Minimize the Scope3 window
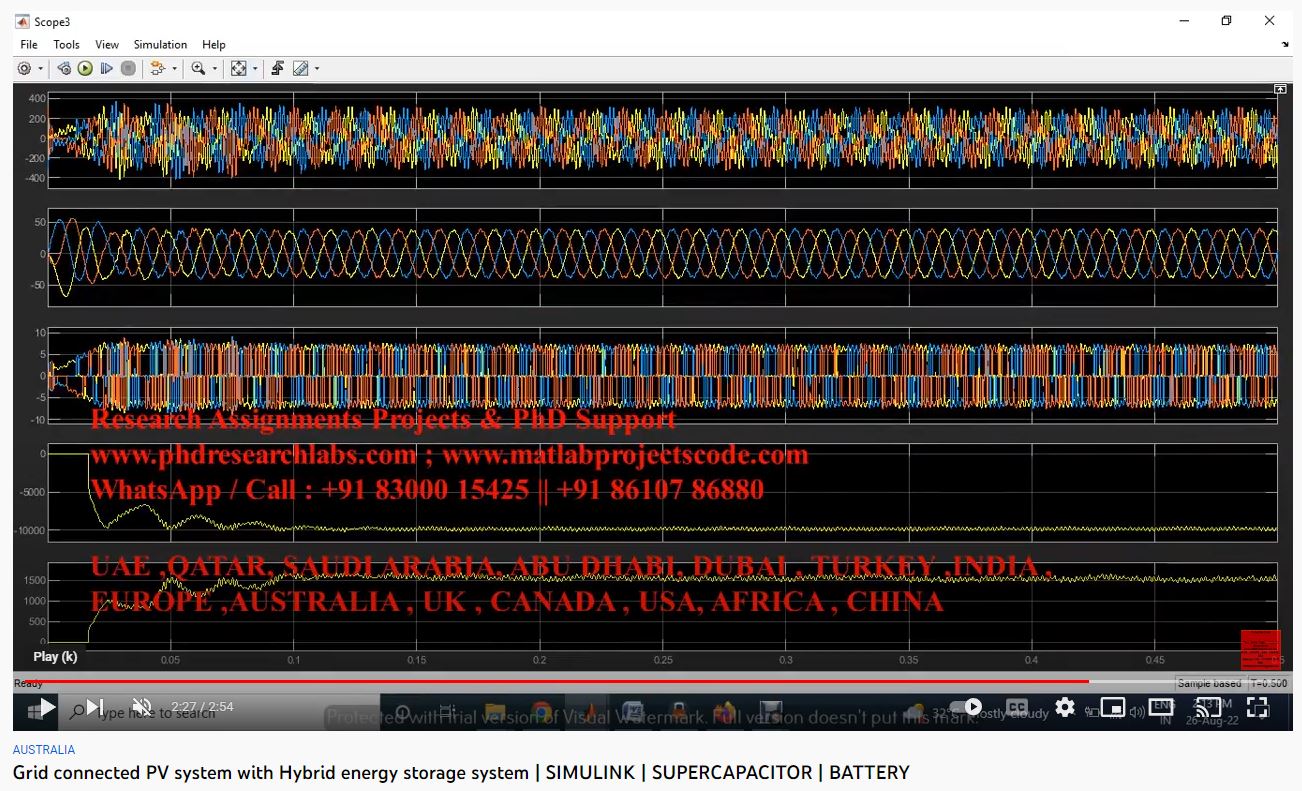 point(1182,20)
